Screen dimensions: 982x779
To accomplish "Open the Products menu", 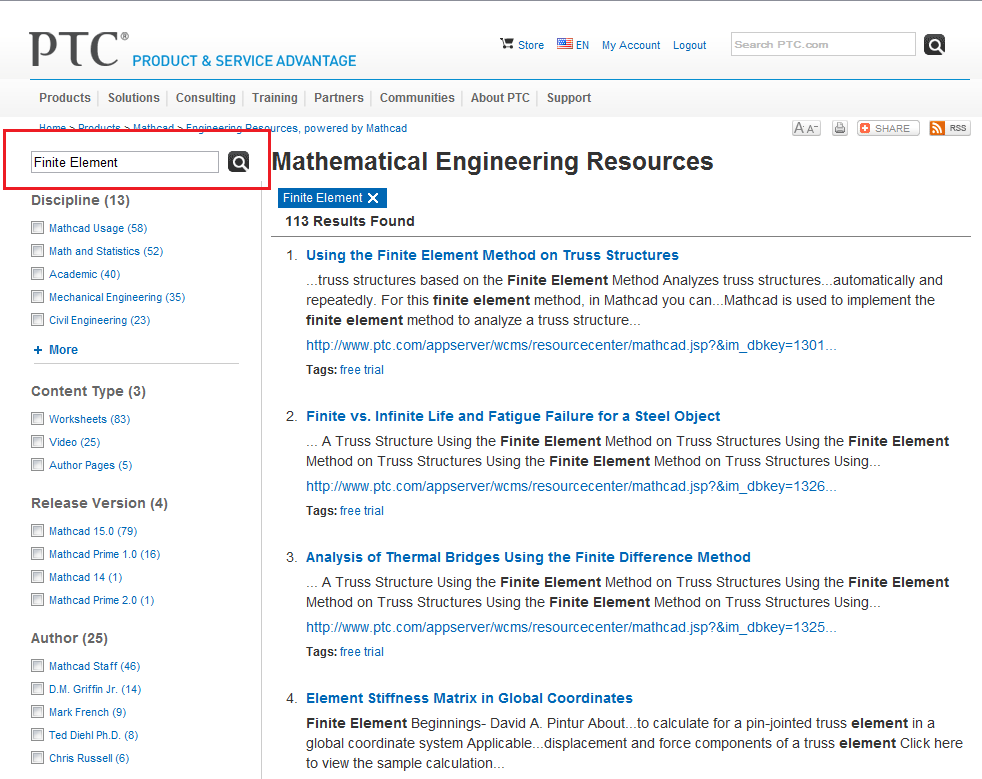I will (x=65, y=98).
